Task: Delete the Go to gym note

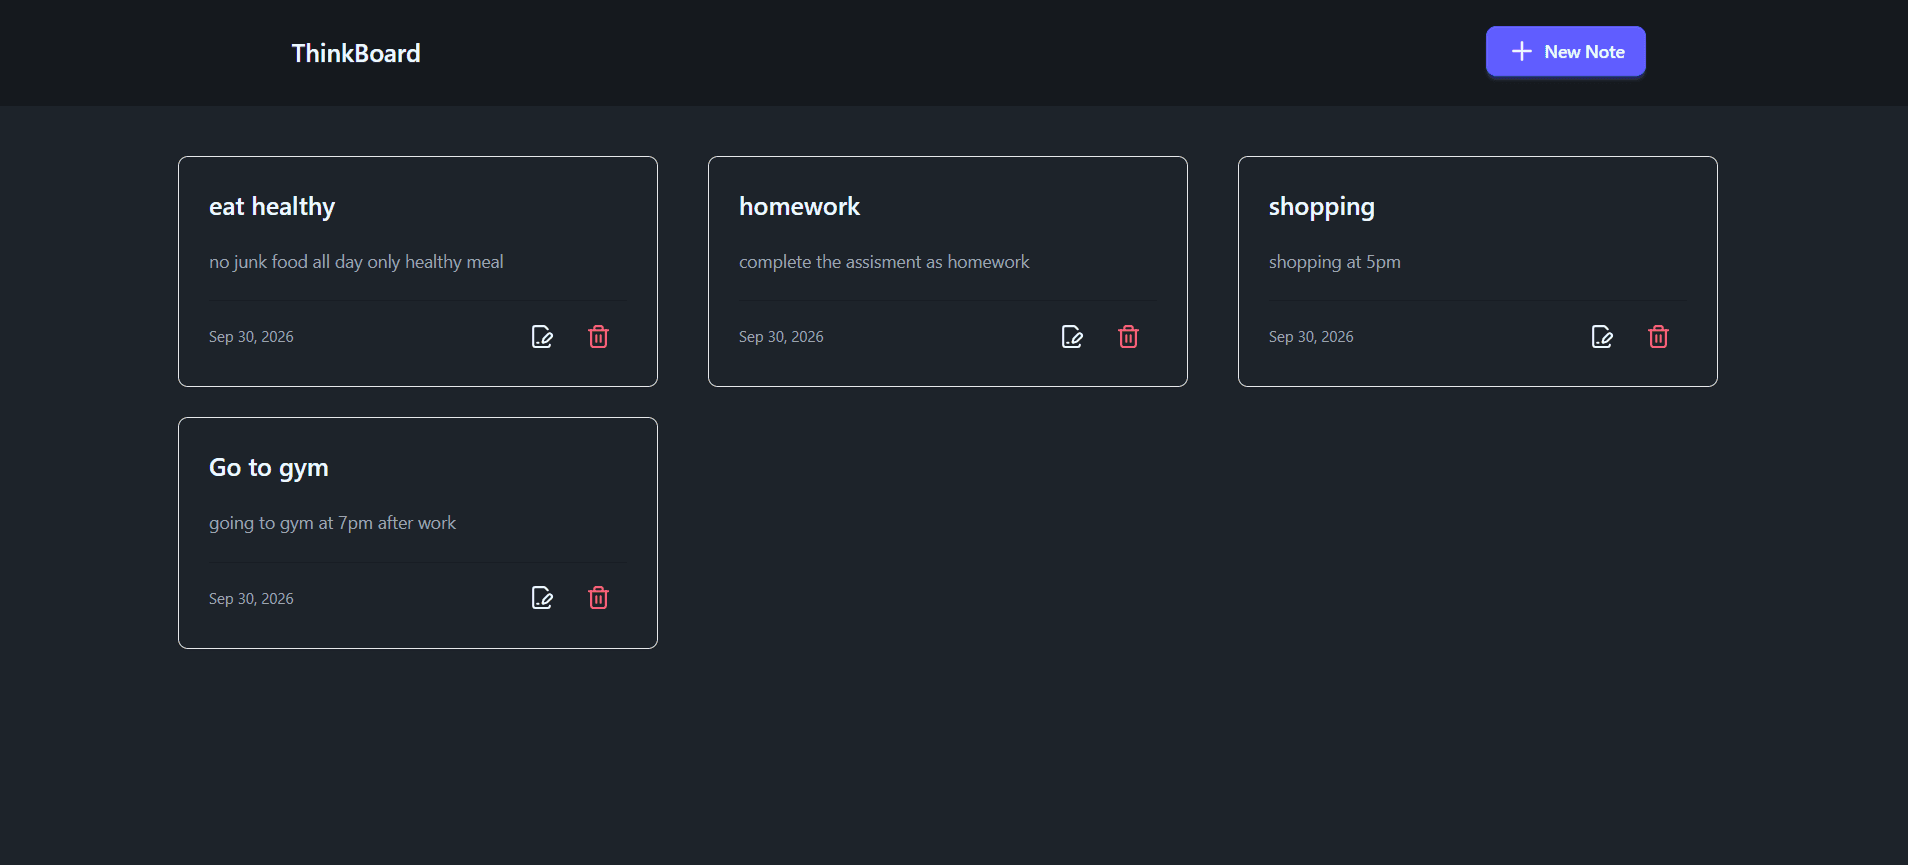Action: coord(598,598)
